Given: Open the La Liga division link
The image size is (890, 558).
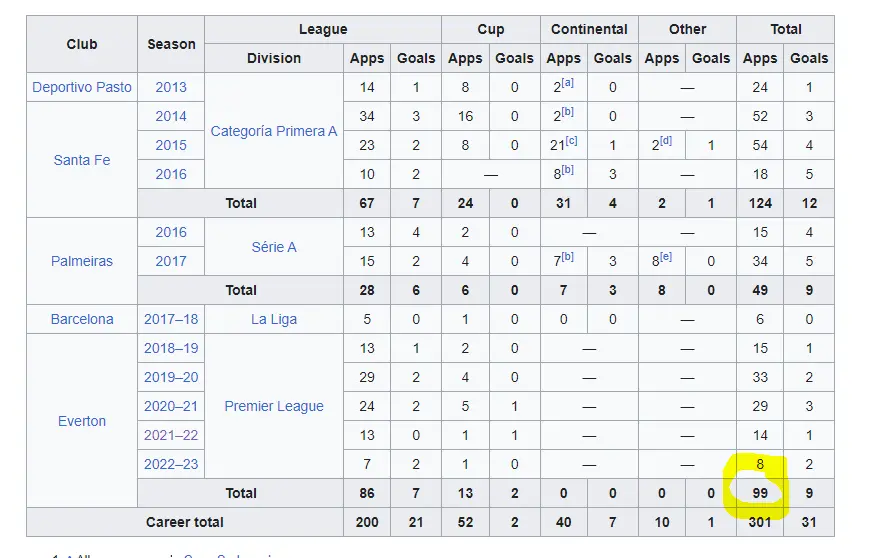Looking at the screenshot, I should tap(274, 320).
